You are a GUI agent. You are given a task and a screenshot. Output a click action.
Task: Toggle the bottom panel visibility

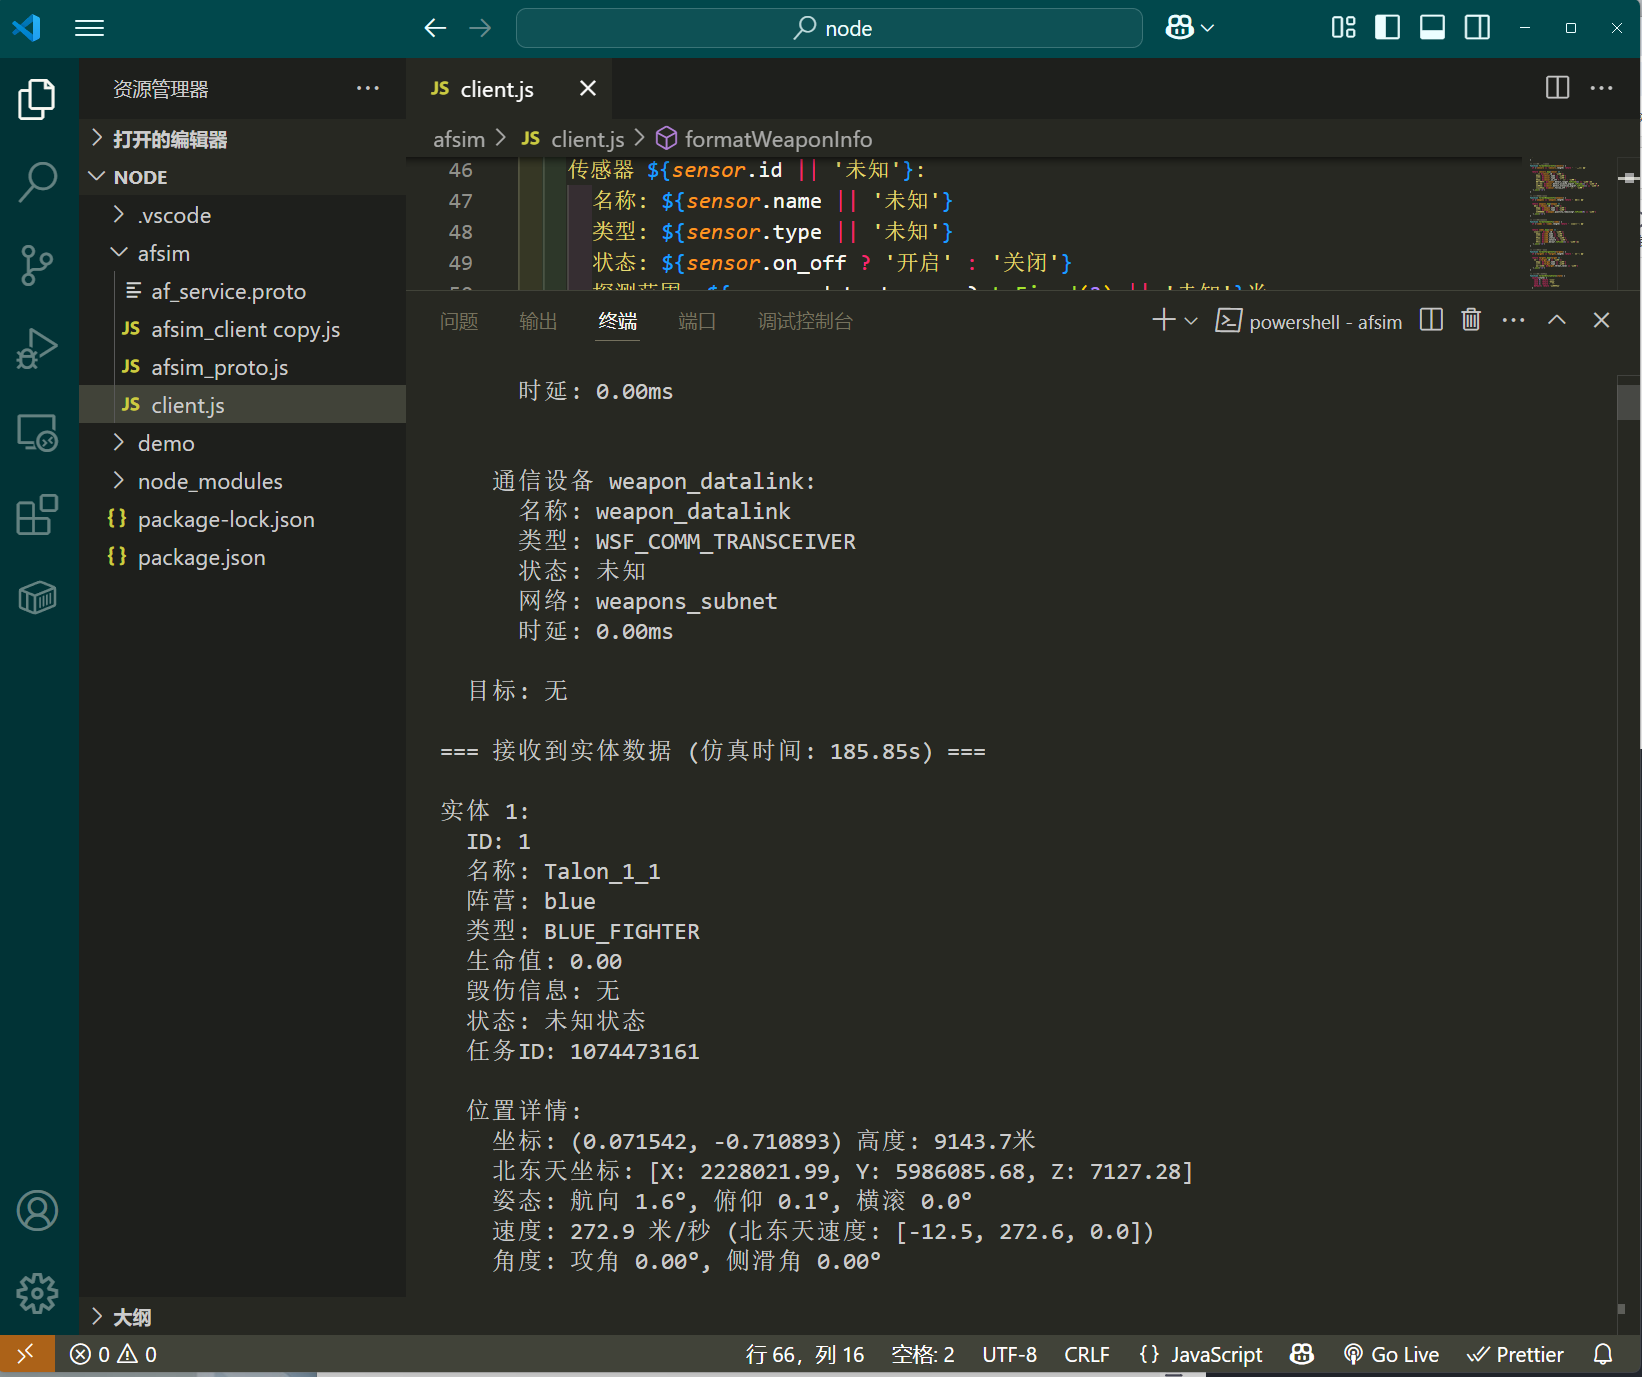click(1432, 28)
